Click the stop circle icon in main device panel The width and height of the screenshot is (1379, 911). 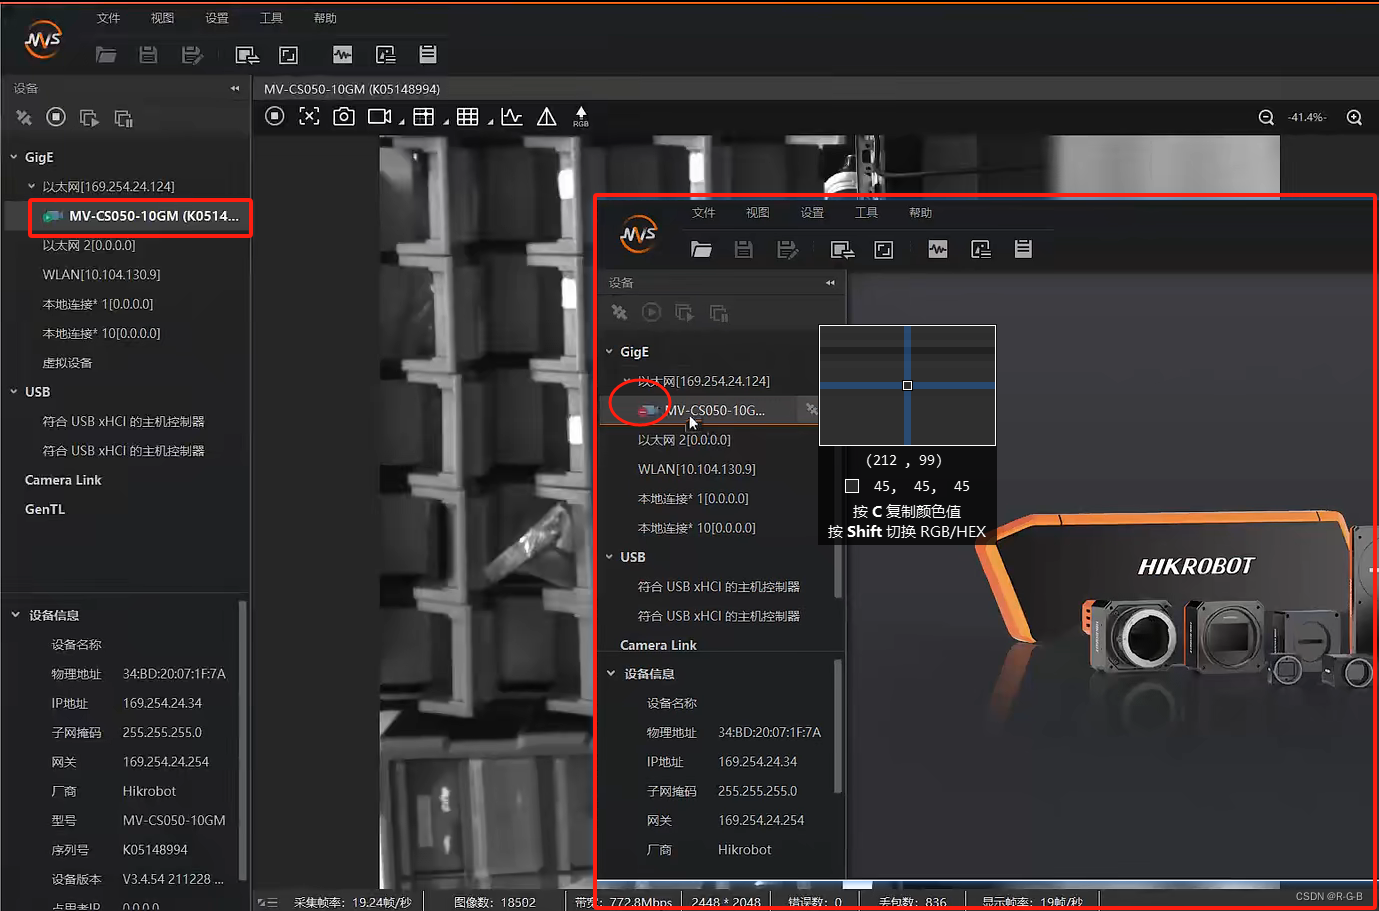pos(56,117)
